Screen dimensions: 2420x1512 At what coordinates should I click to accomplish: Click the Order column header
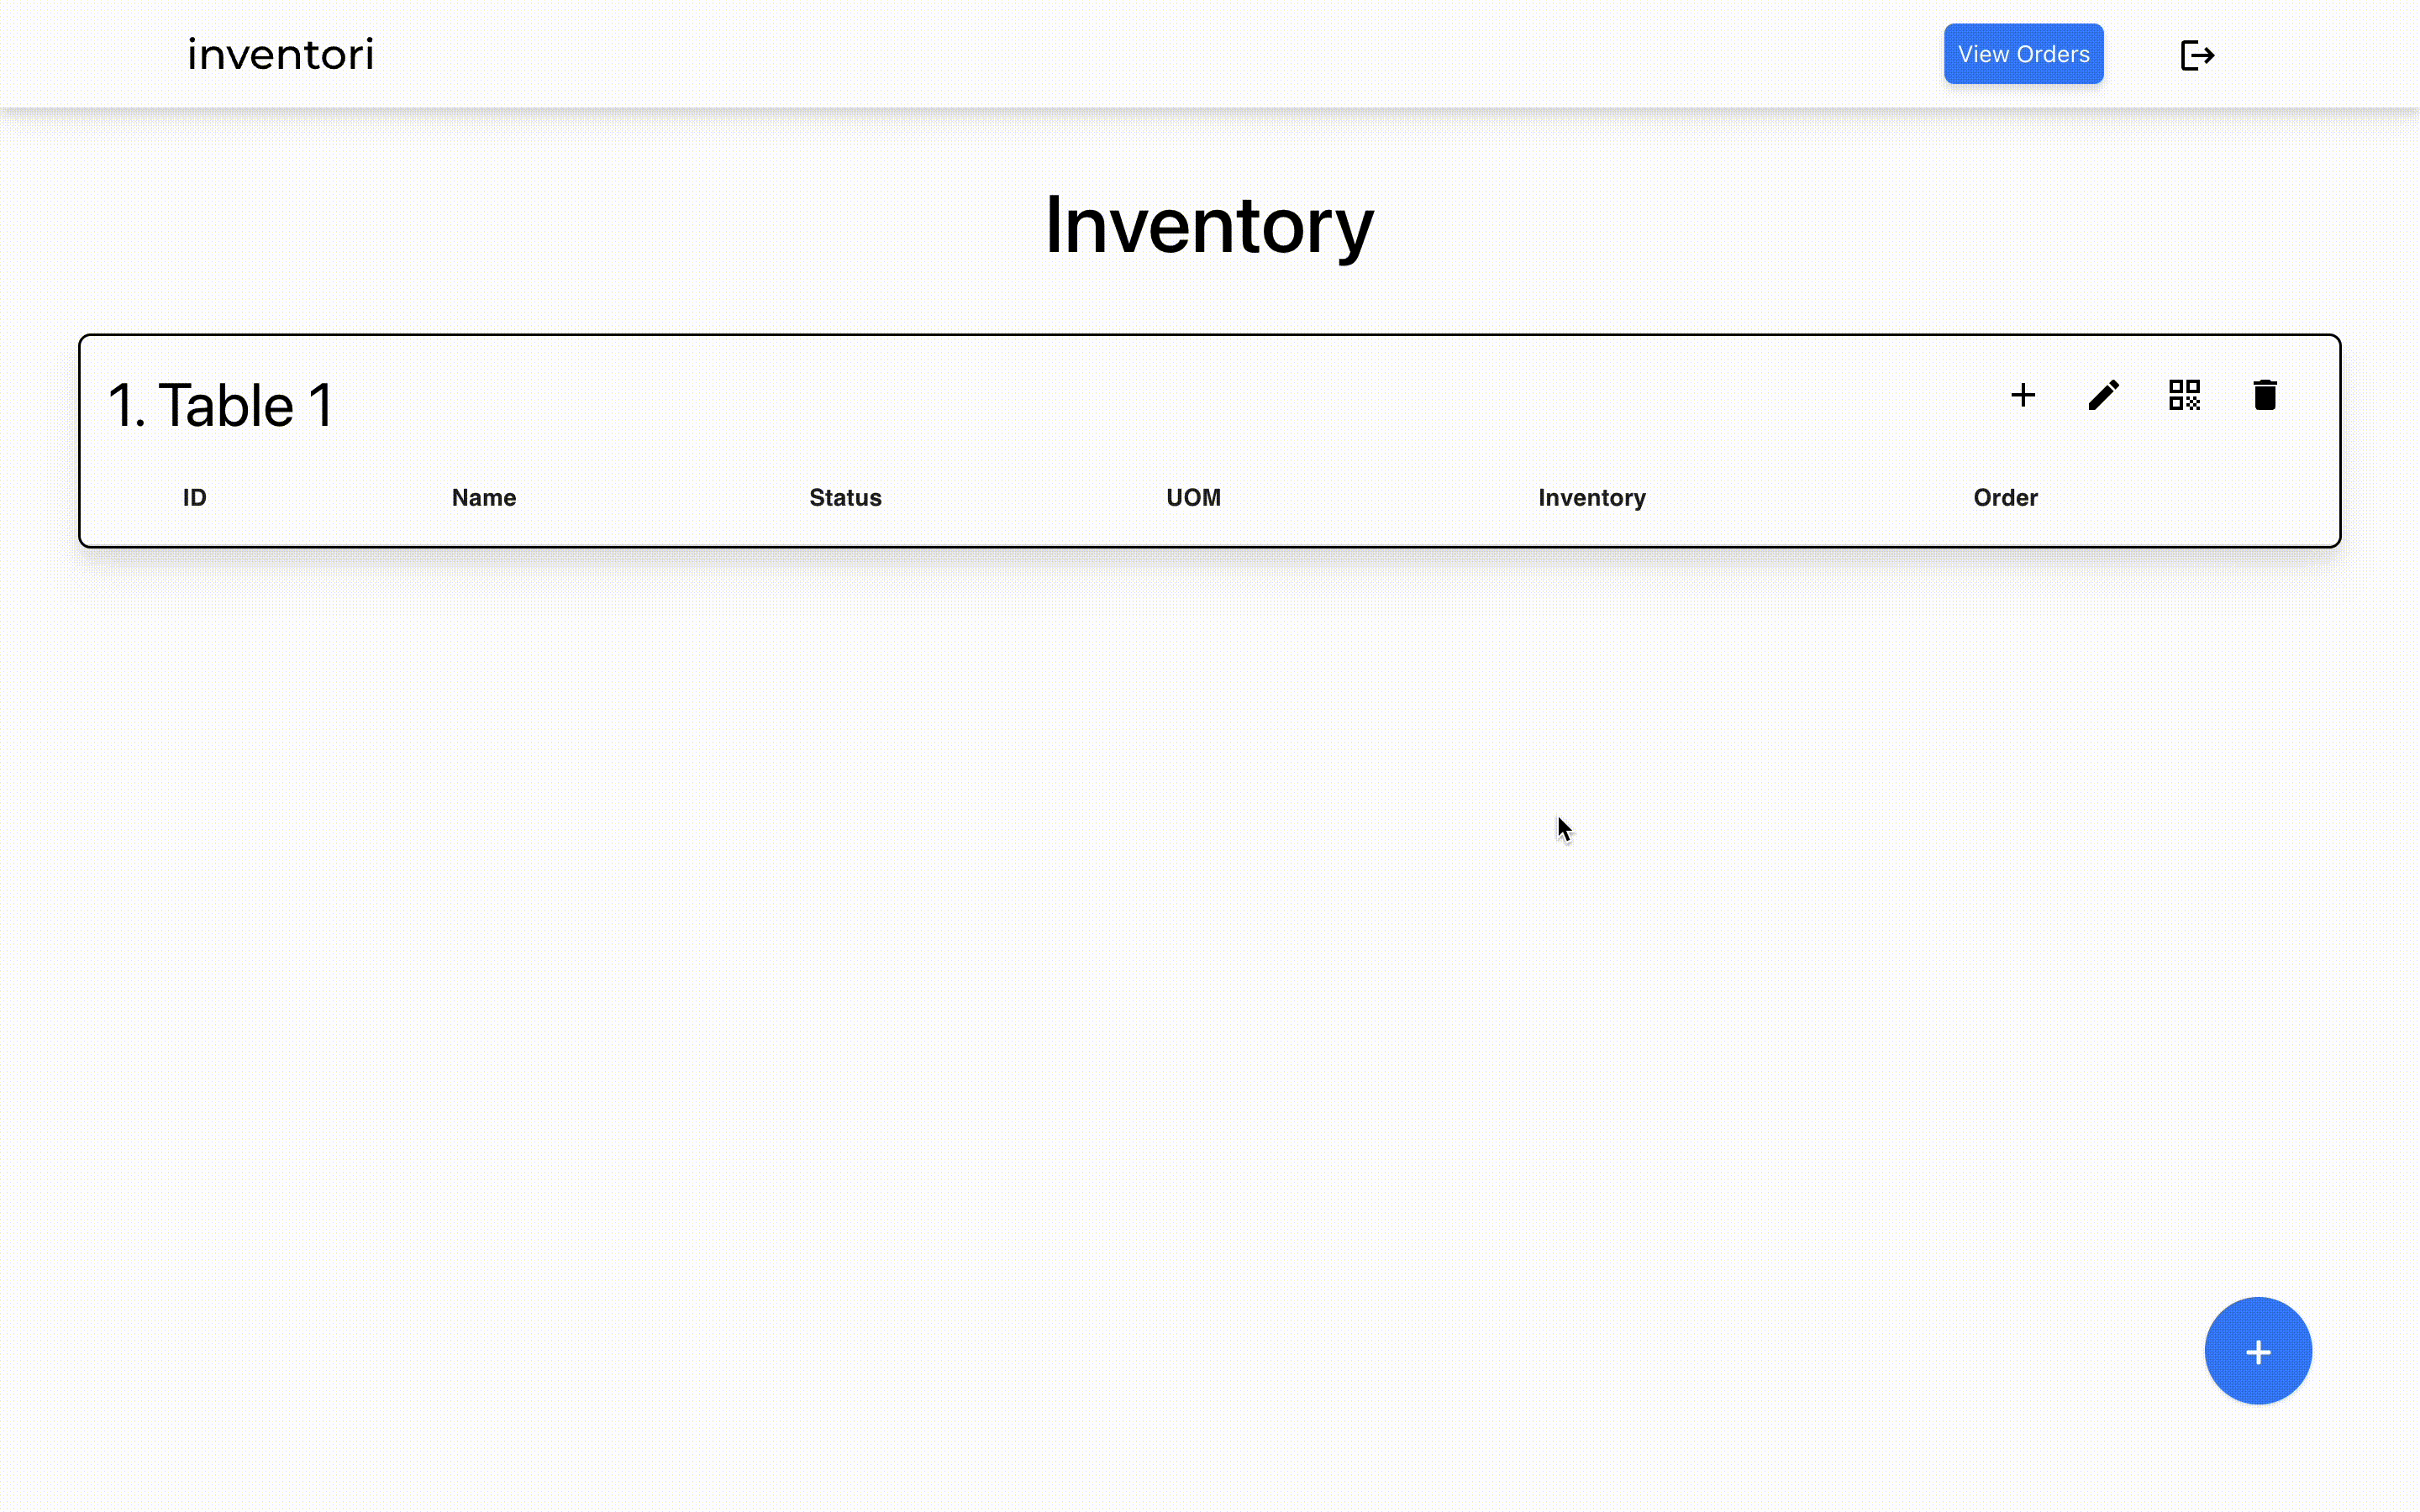tap(2005, 498)
